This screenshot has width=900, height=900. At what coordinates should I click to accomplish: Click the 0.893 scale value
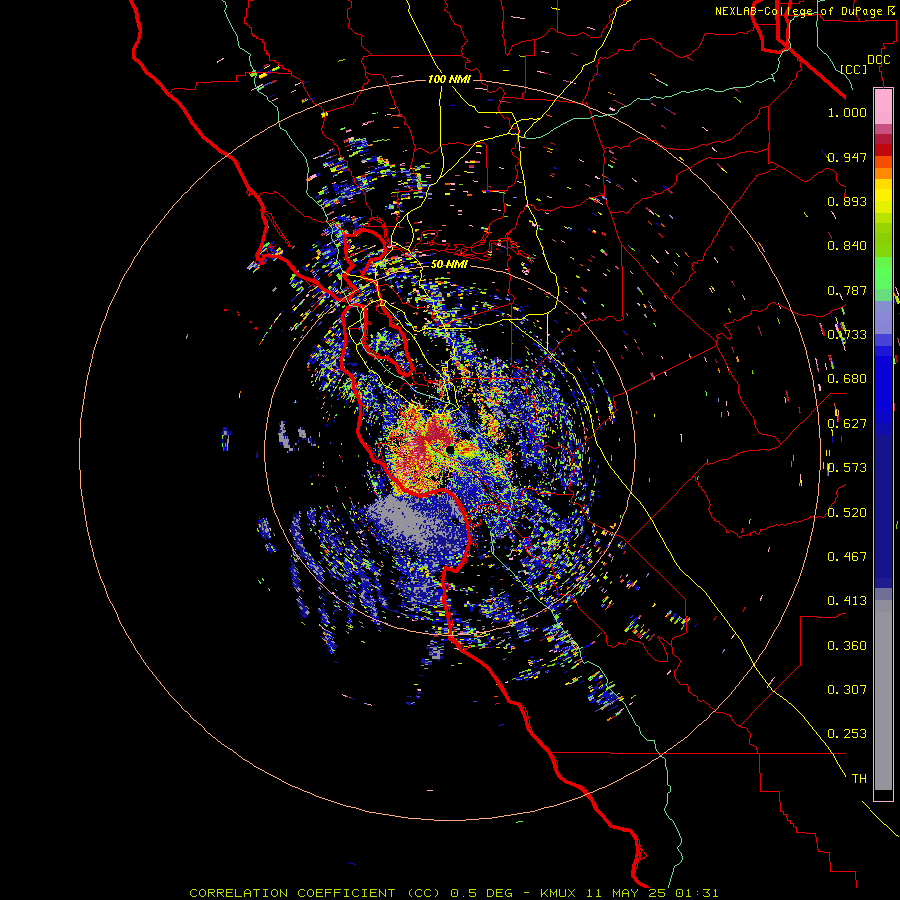point(847,201)
